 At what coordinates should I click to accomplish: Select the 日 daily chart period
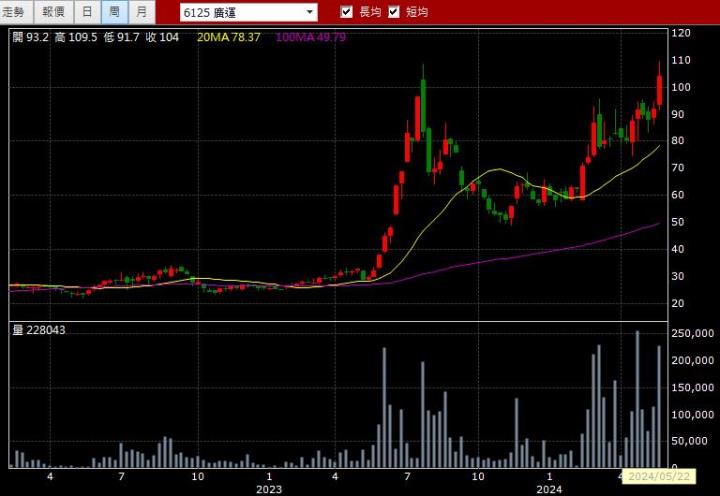(87, 12)
